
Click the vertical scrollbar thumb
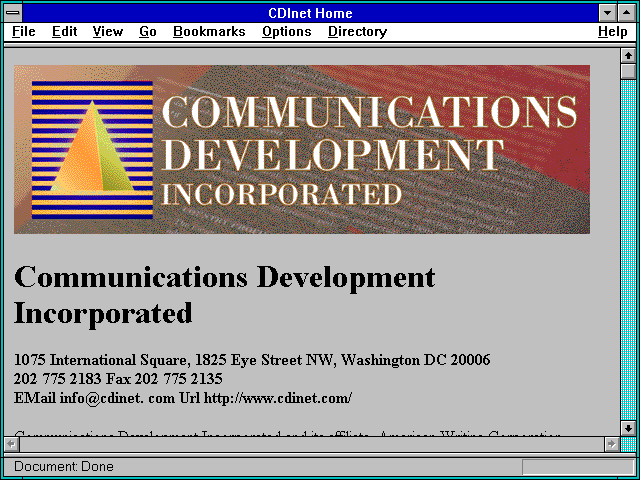click(x=628, y=71)
